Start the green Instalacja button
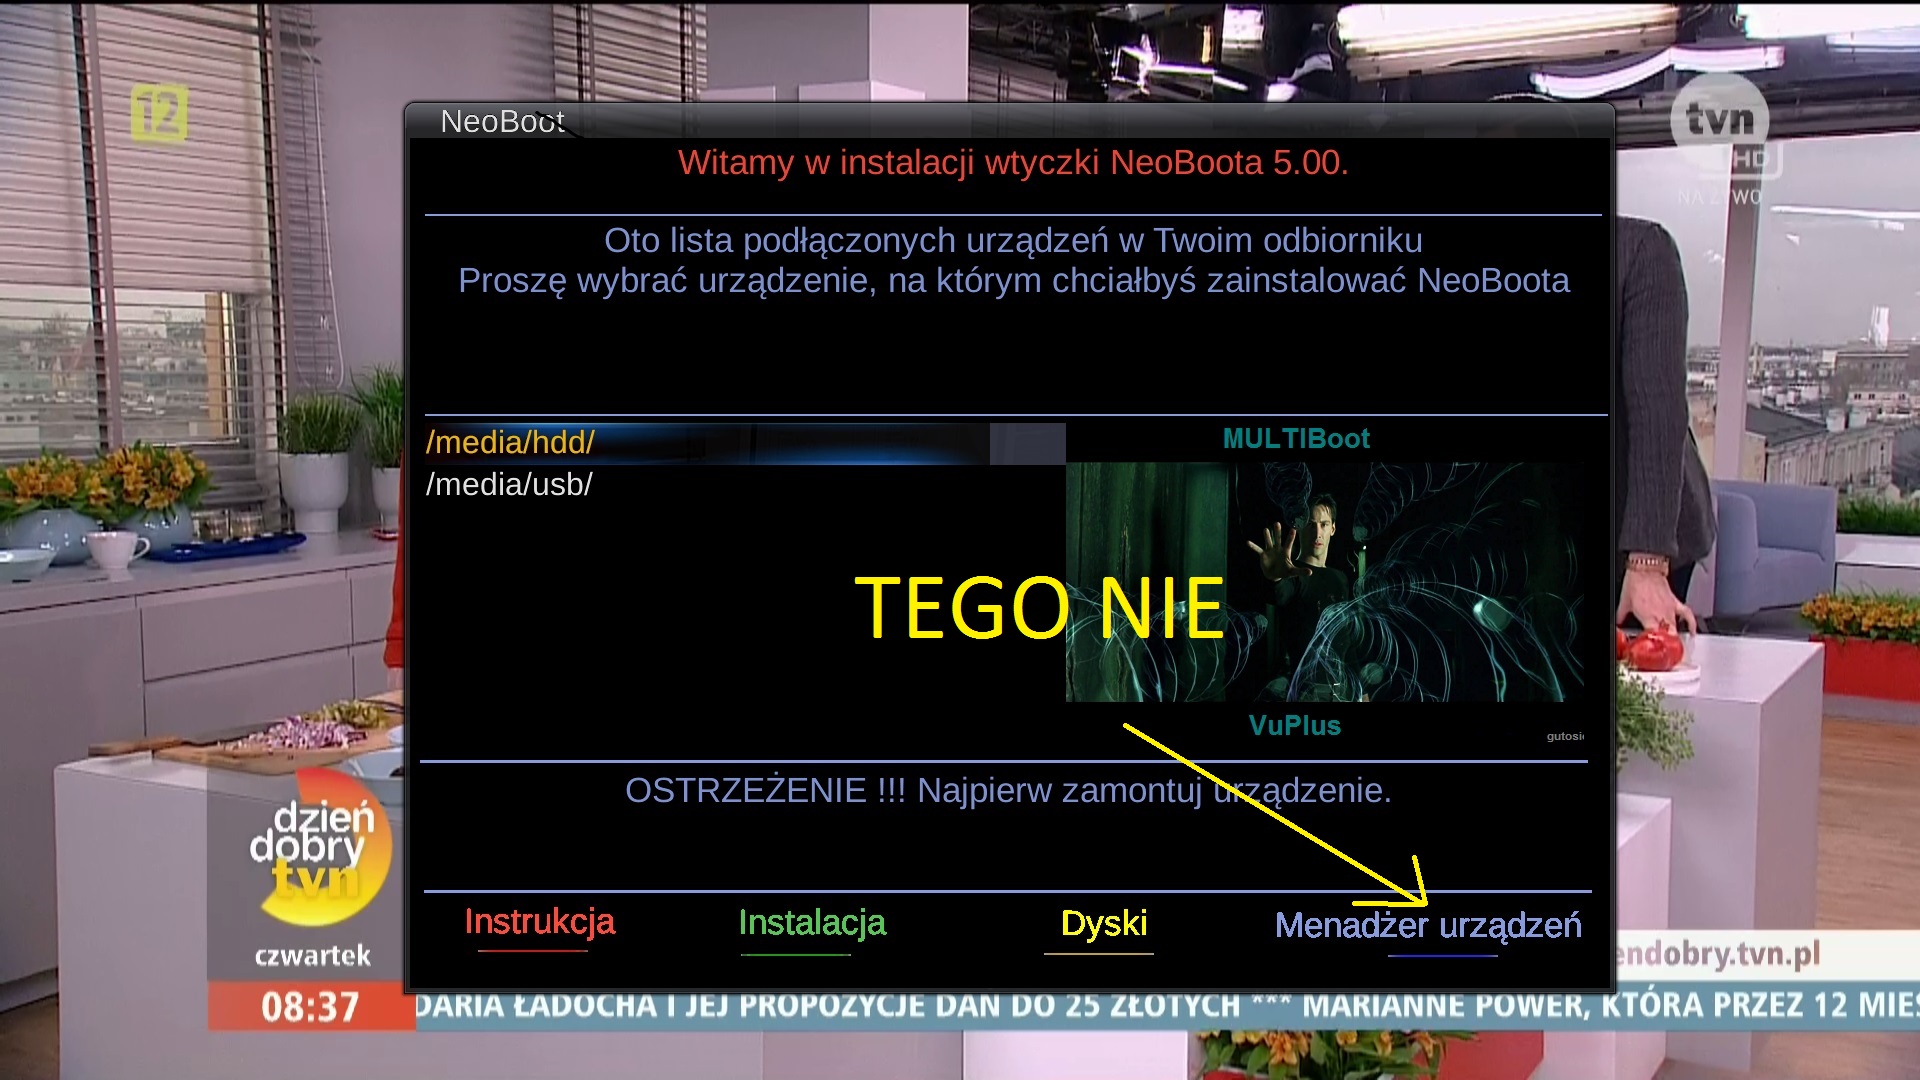 (x=812, y=923)
